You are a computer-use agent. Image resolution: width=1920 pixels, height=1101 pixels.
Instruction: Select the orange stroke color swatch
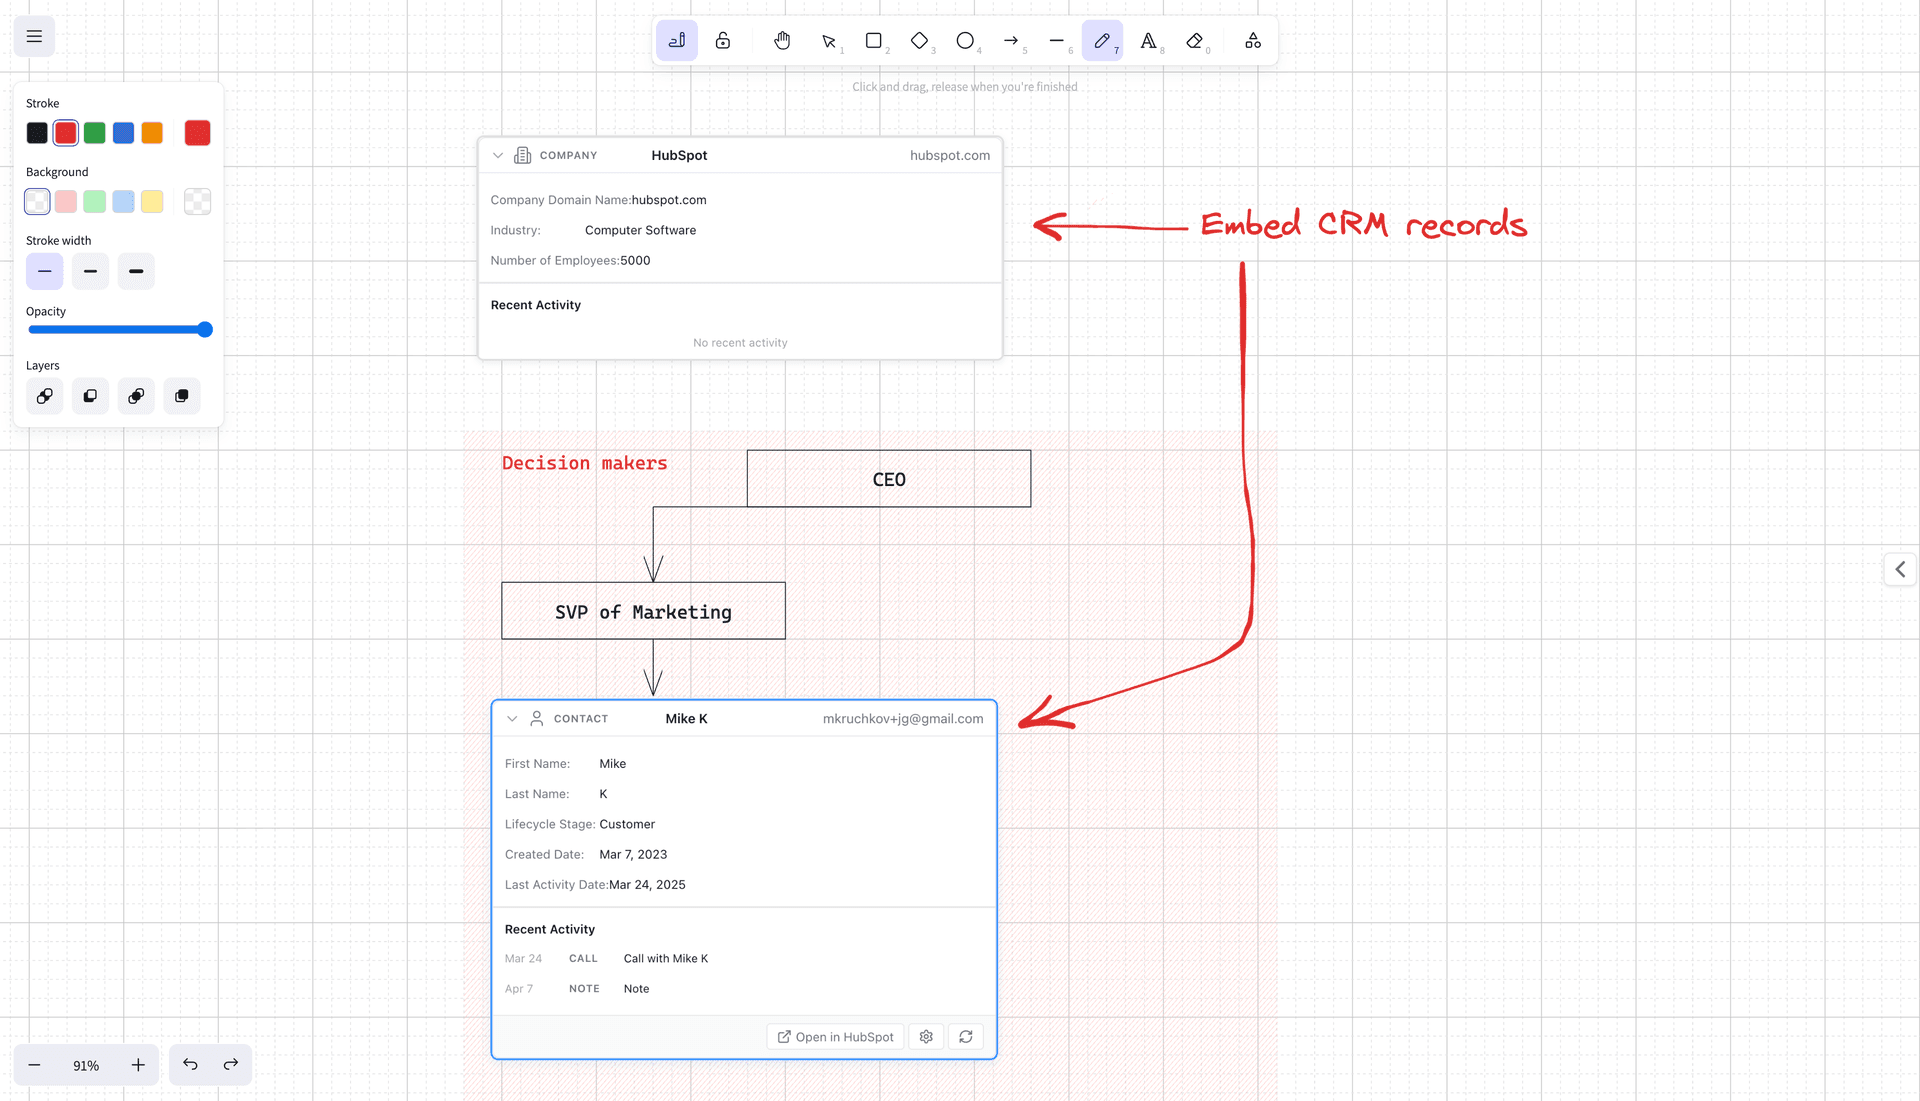coord(152,132)
